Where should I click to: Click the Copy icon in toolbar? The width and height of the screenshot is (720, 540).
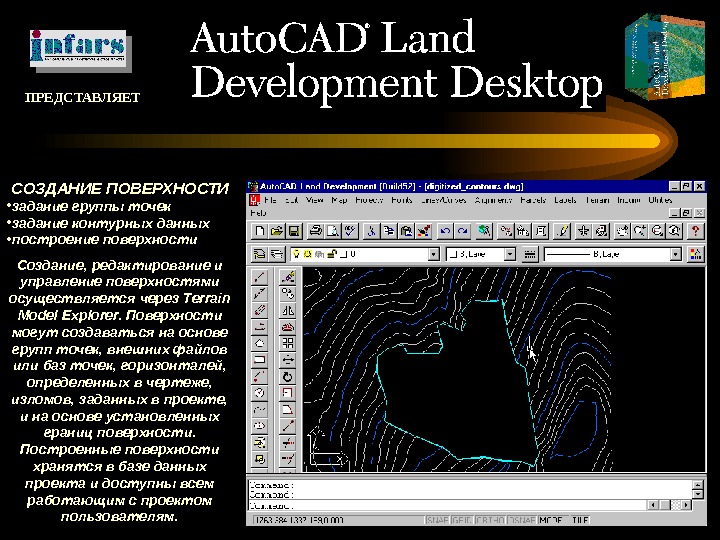[389, 231]
